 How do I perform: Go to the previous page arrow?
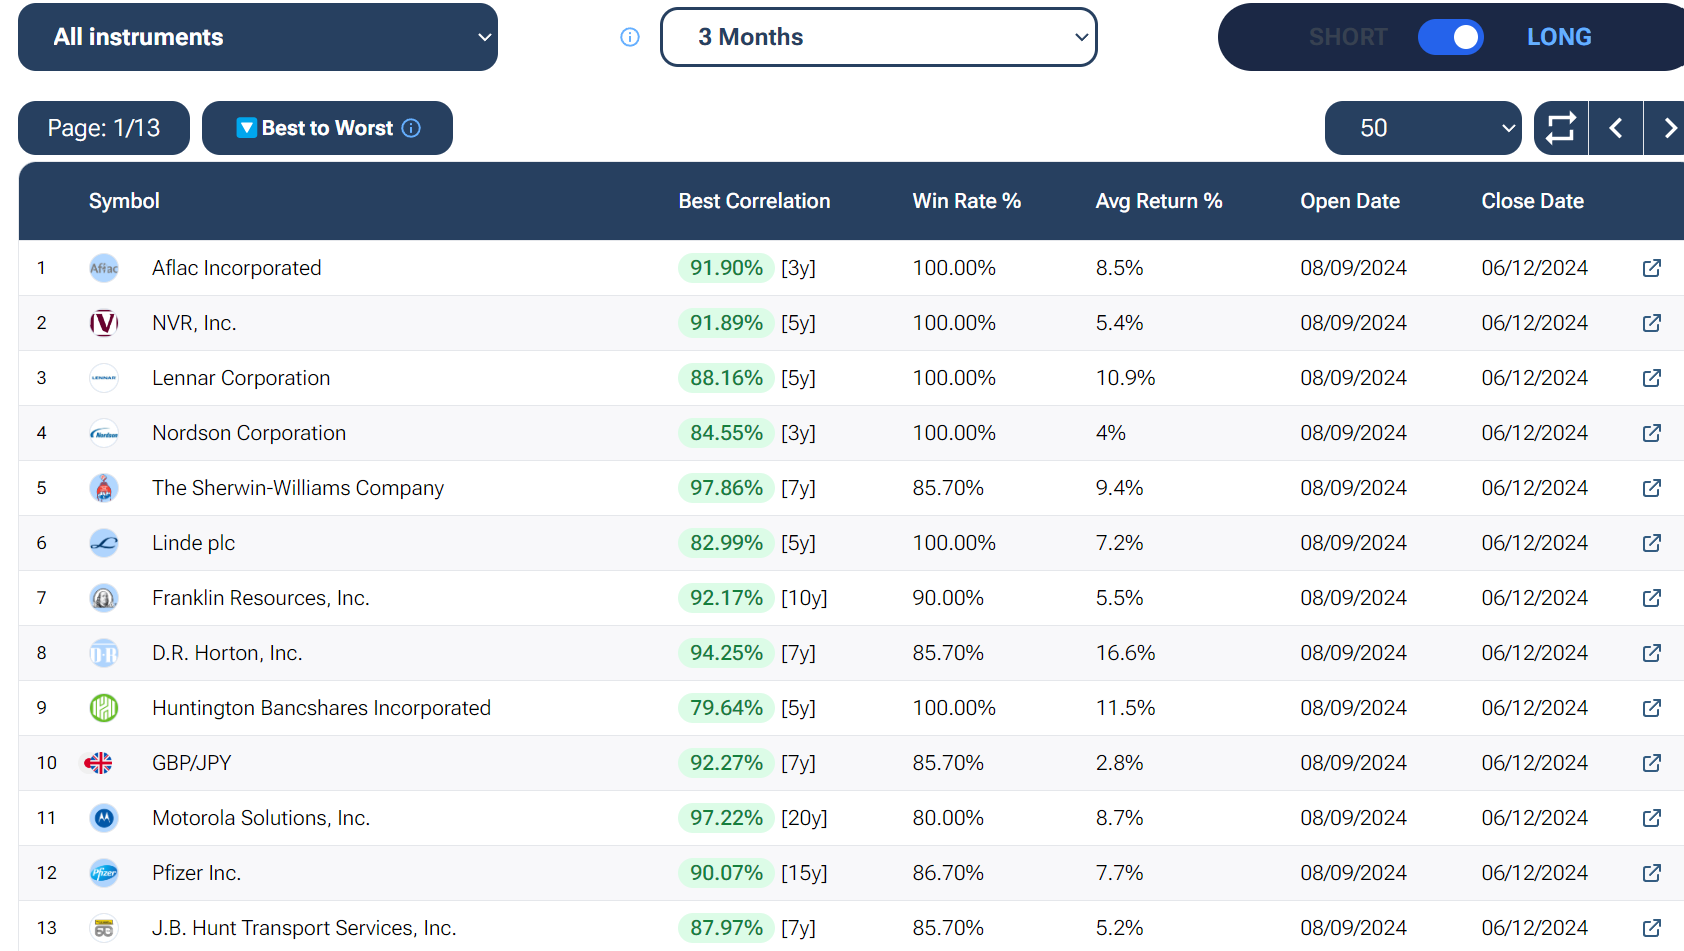[x=1616, y=128]
